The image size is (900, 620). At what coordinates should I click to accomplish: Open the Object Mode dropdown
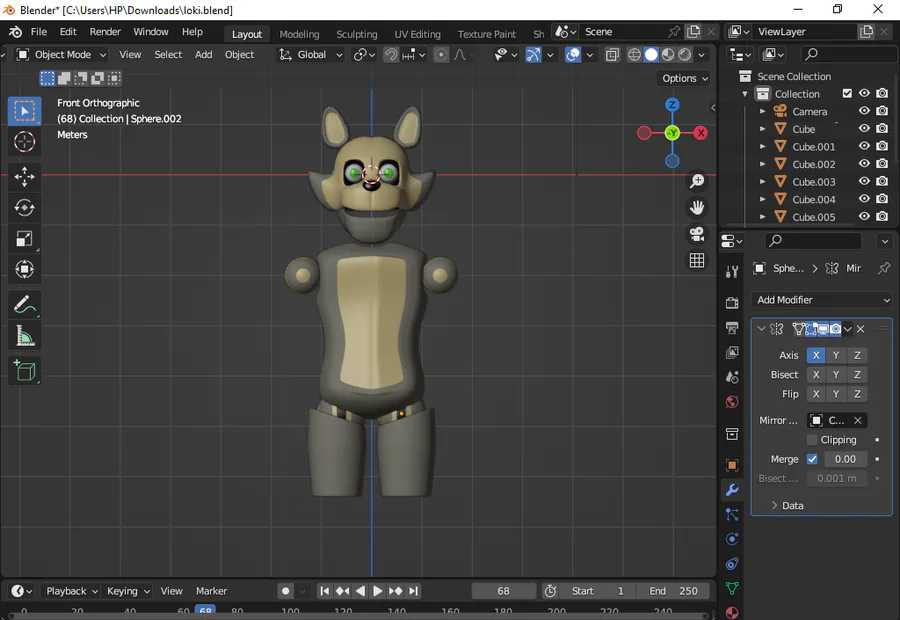[61, 55]
